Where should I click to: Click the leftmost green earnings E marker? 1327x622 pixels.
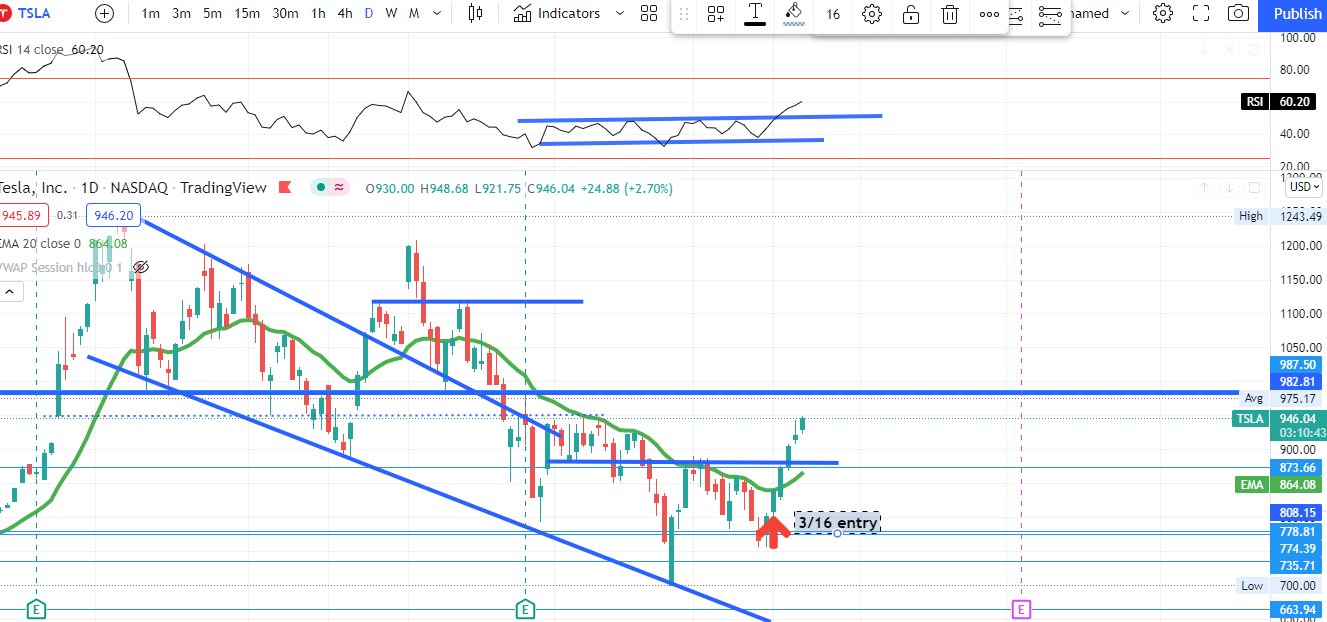pyautogui.click(x=36, y=608)
